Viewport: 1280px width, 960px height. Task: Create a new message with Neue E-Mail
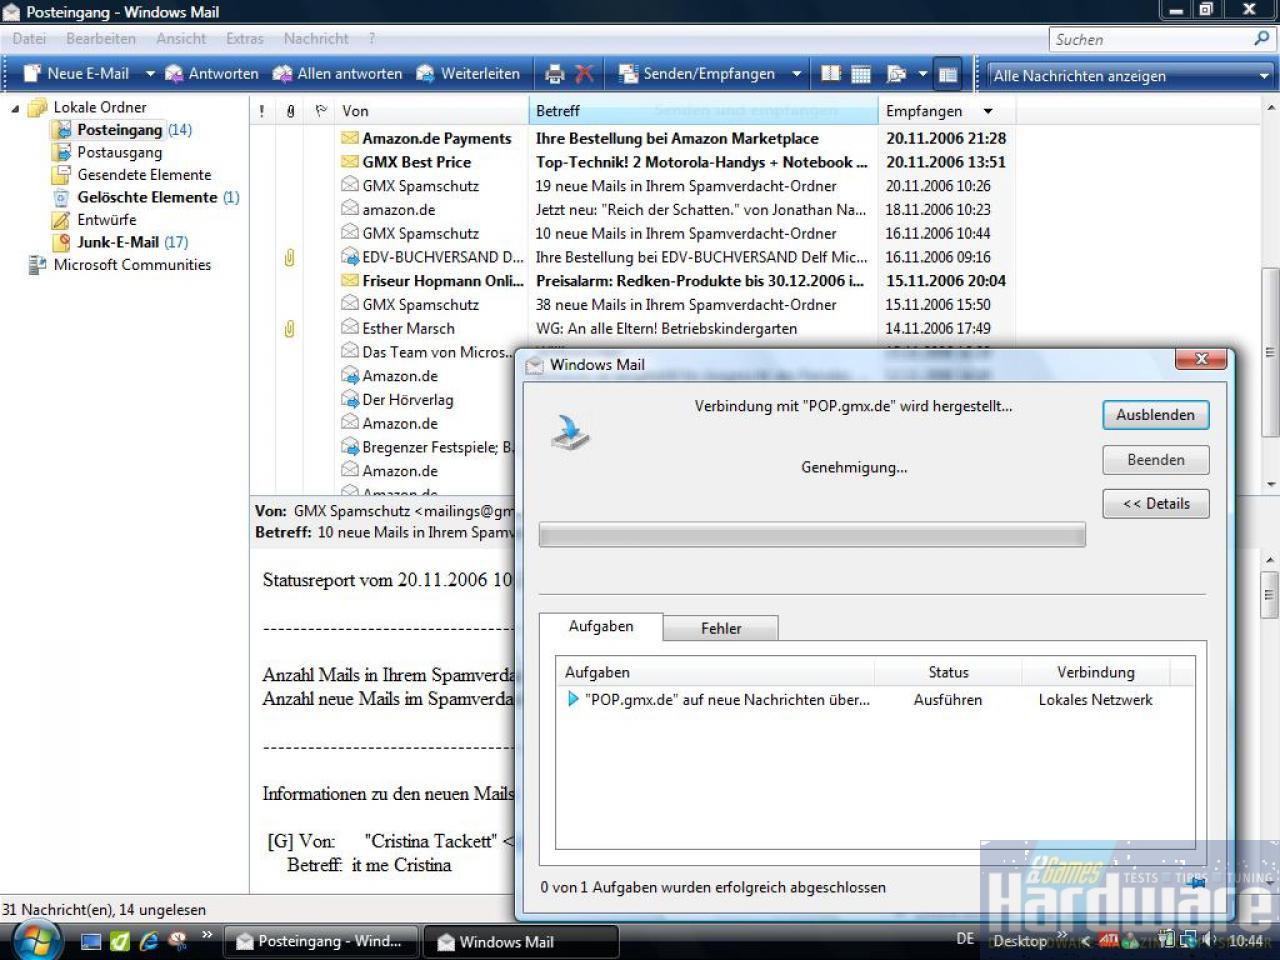tap(76, 74)
